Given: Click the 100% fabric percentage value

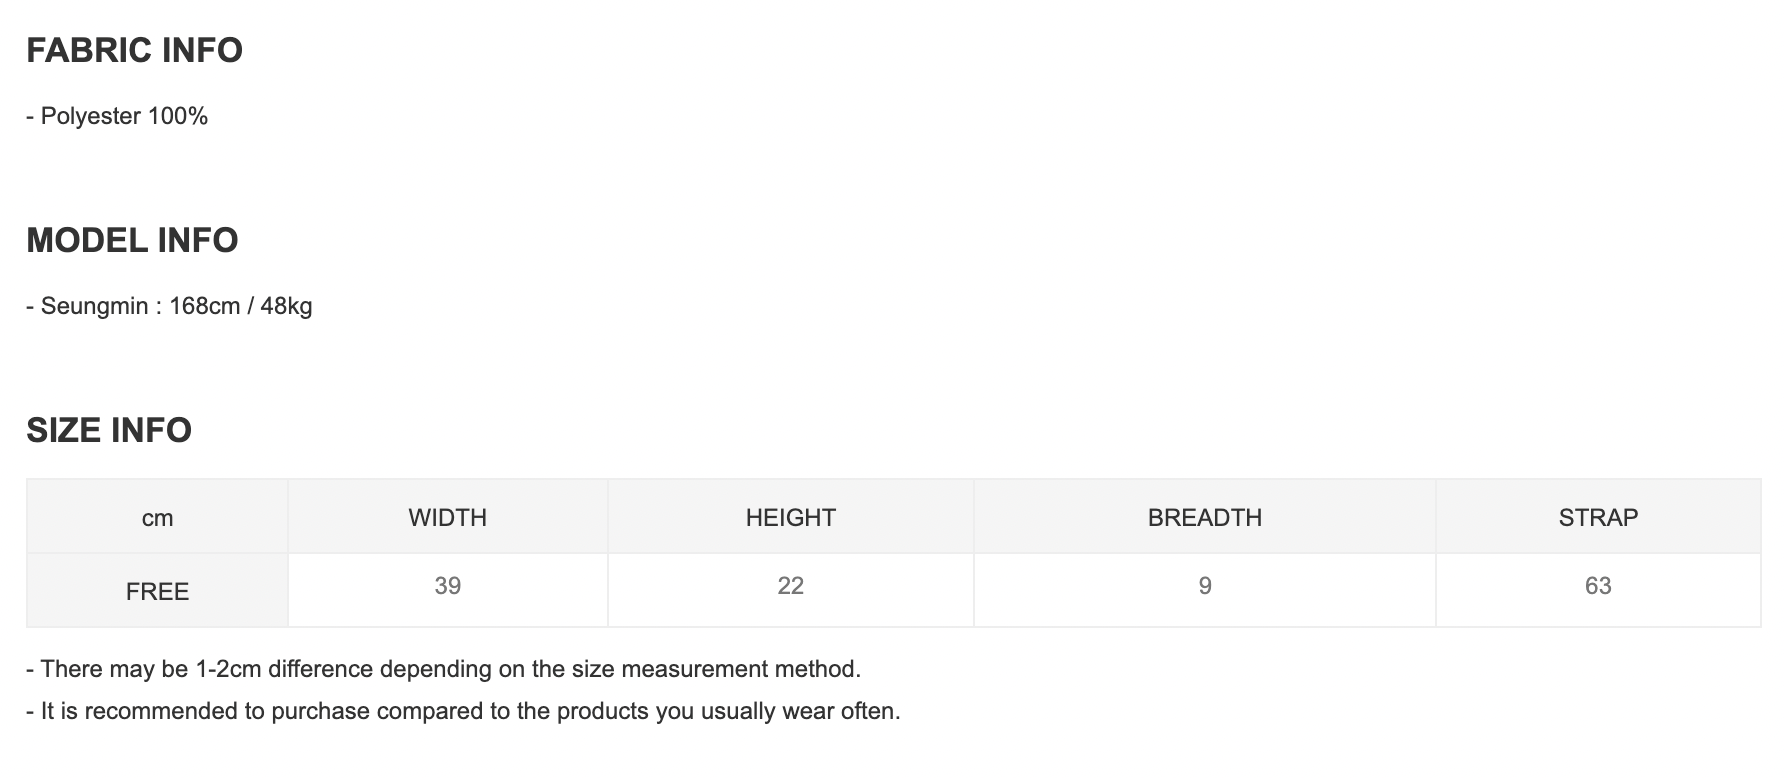Looking at the screenshot, I should [x=178, y=116].
